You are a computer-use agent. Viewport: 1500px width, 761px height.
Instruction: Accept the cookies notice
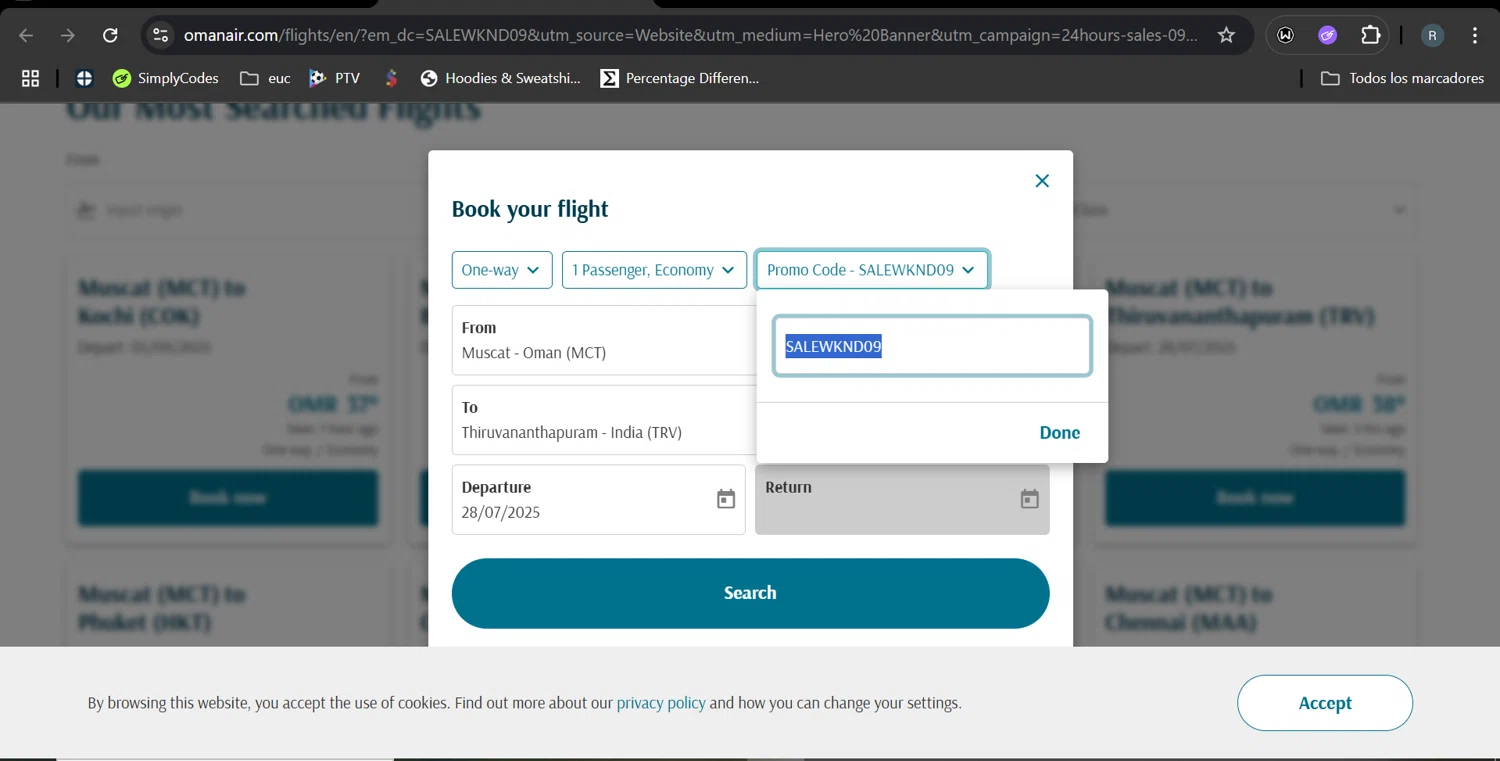click(1325, 703)
